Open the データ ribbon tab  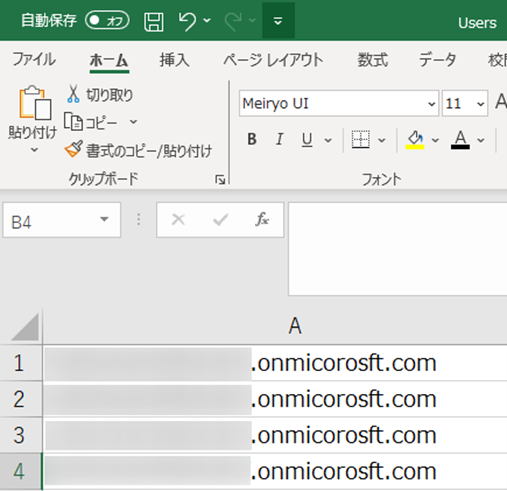pos(437,60)
